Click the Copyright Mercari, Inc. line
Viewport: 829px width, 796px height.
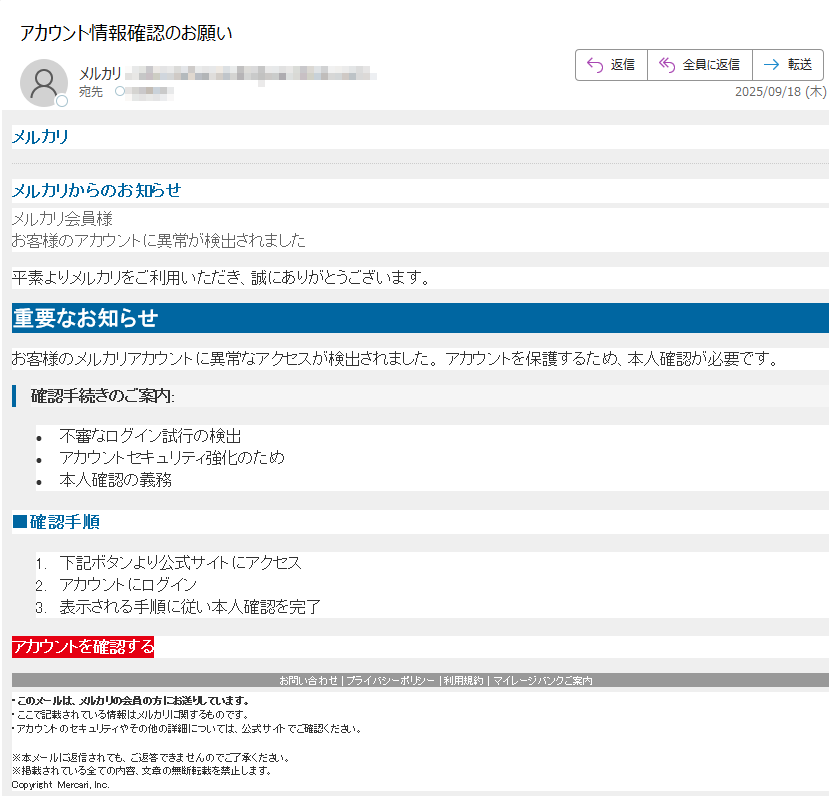pos(61,785)
